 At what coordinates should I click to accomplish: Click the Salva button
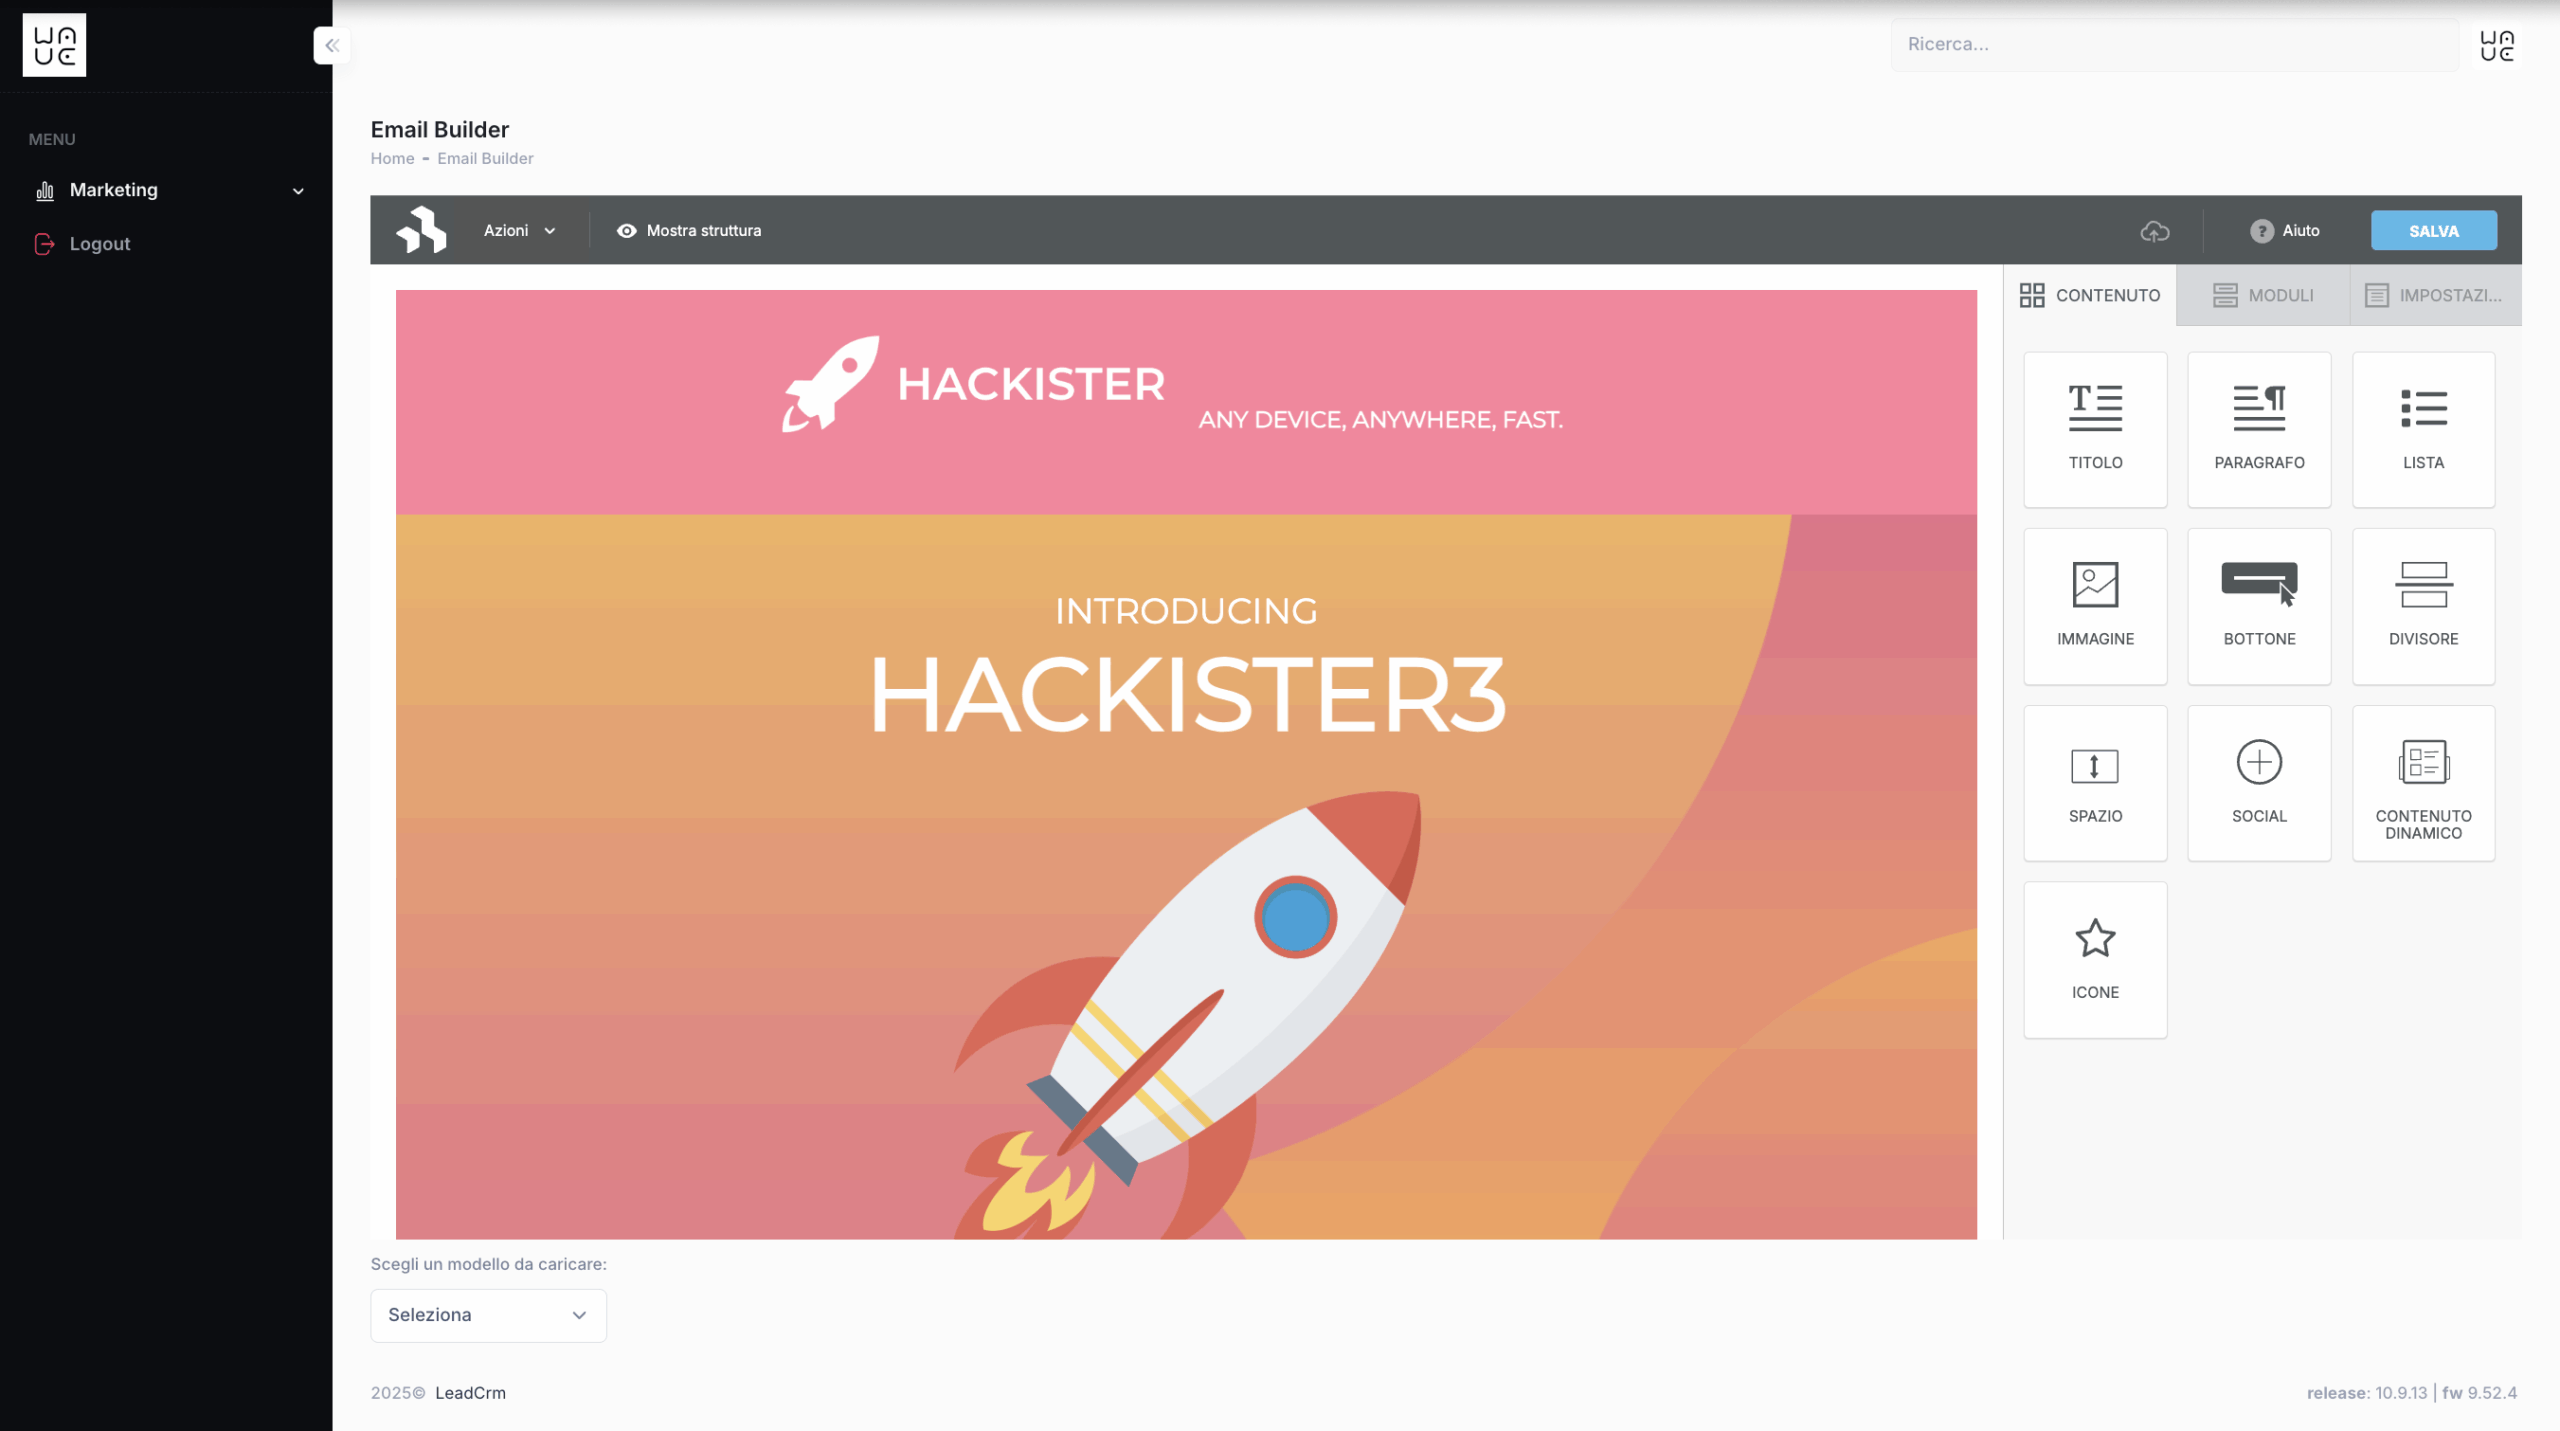[x=2433, y=230]
